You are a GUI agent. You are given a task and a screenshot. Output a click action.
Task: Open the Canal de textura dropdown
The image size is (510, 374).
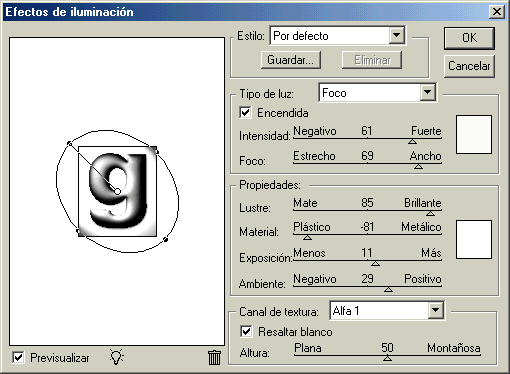point(436,311)
